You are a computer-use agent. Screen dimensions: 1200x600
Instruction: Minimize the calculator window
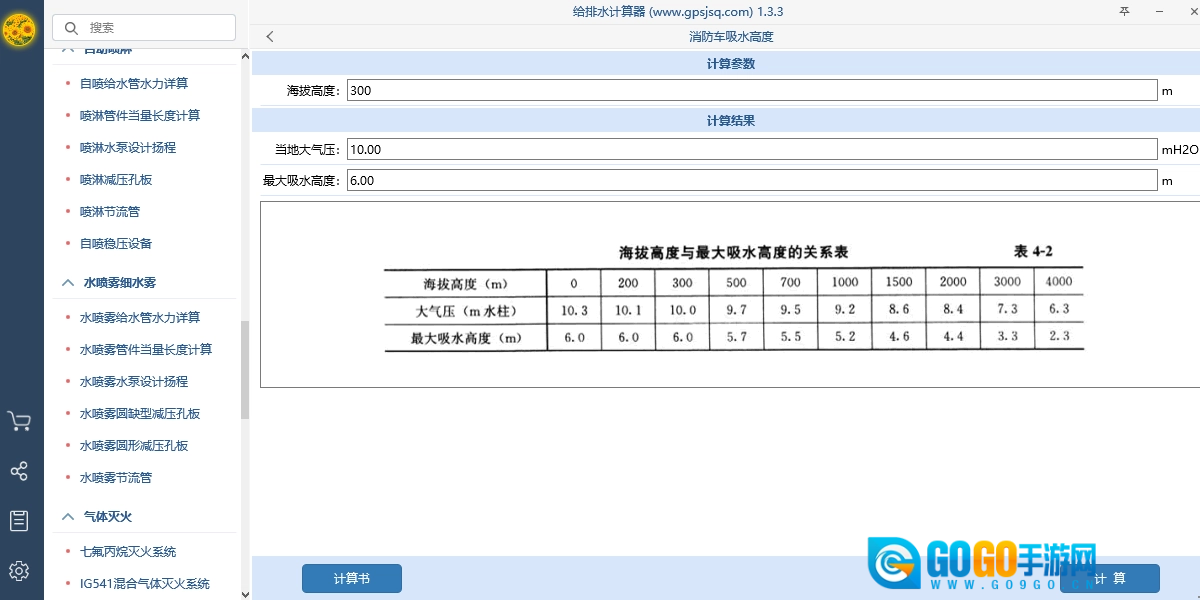pos(1160,11)
